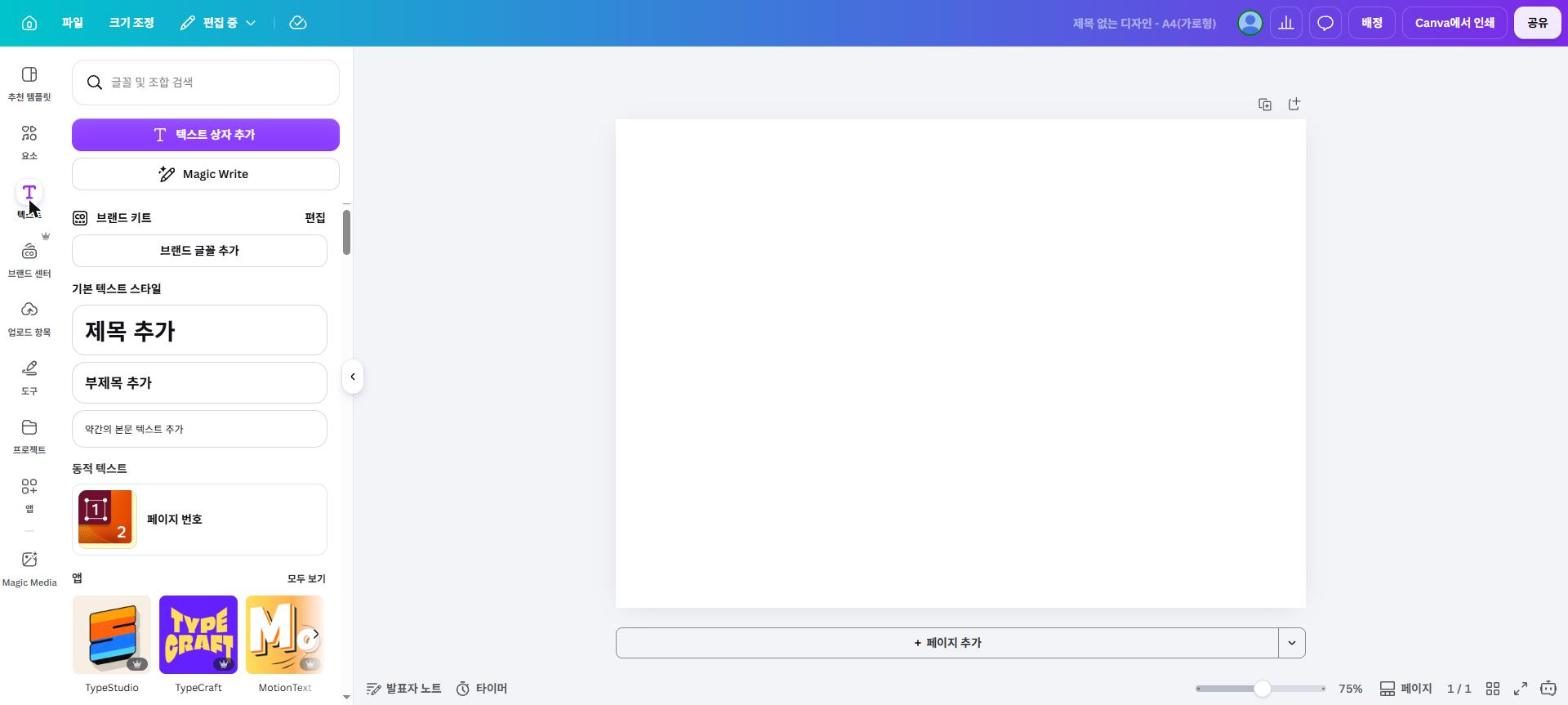The image size is (1568, 705).
Task: Click the 배정 button
Action: [x=1371, y=23]
